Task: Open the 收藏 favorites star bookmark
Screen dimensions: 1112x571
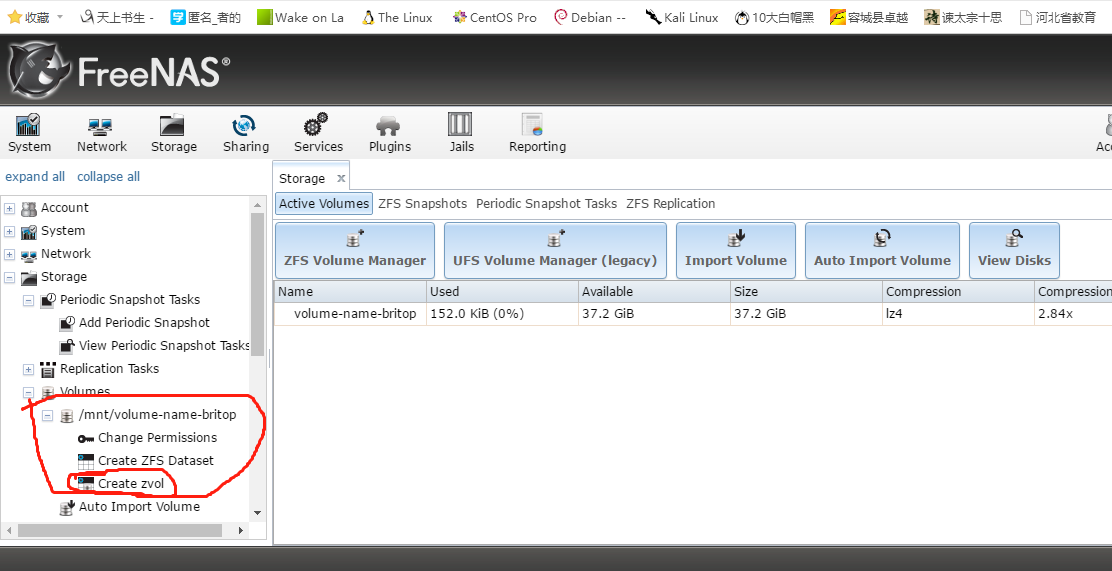Action: [x=28, y=17]
